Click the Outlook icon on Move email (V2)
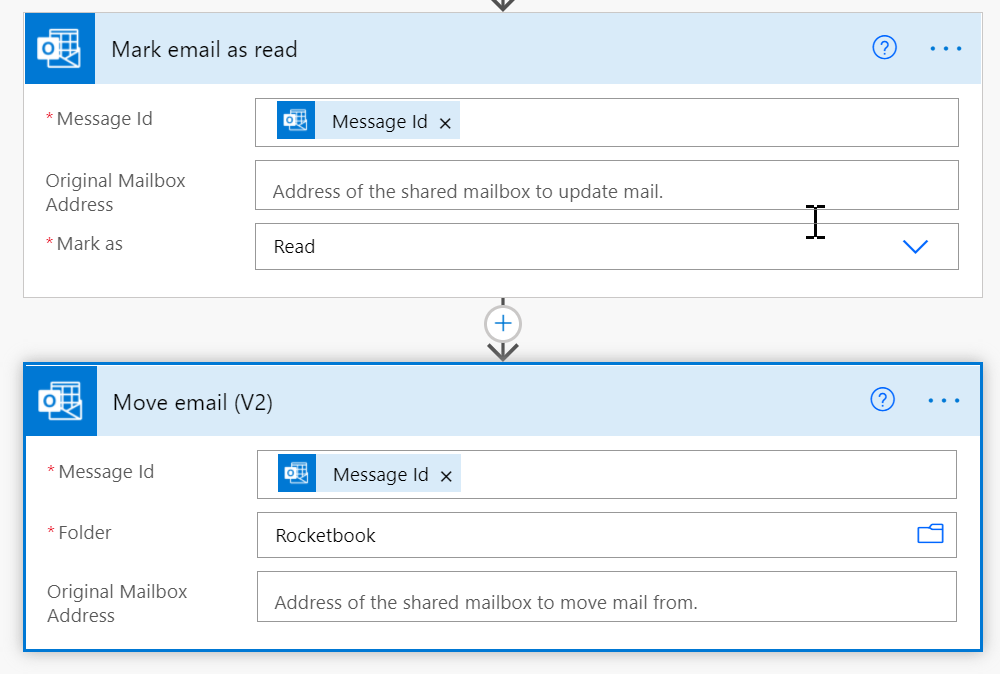 coord(61,401)
